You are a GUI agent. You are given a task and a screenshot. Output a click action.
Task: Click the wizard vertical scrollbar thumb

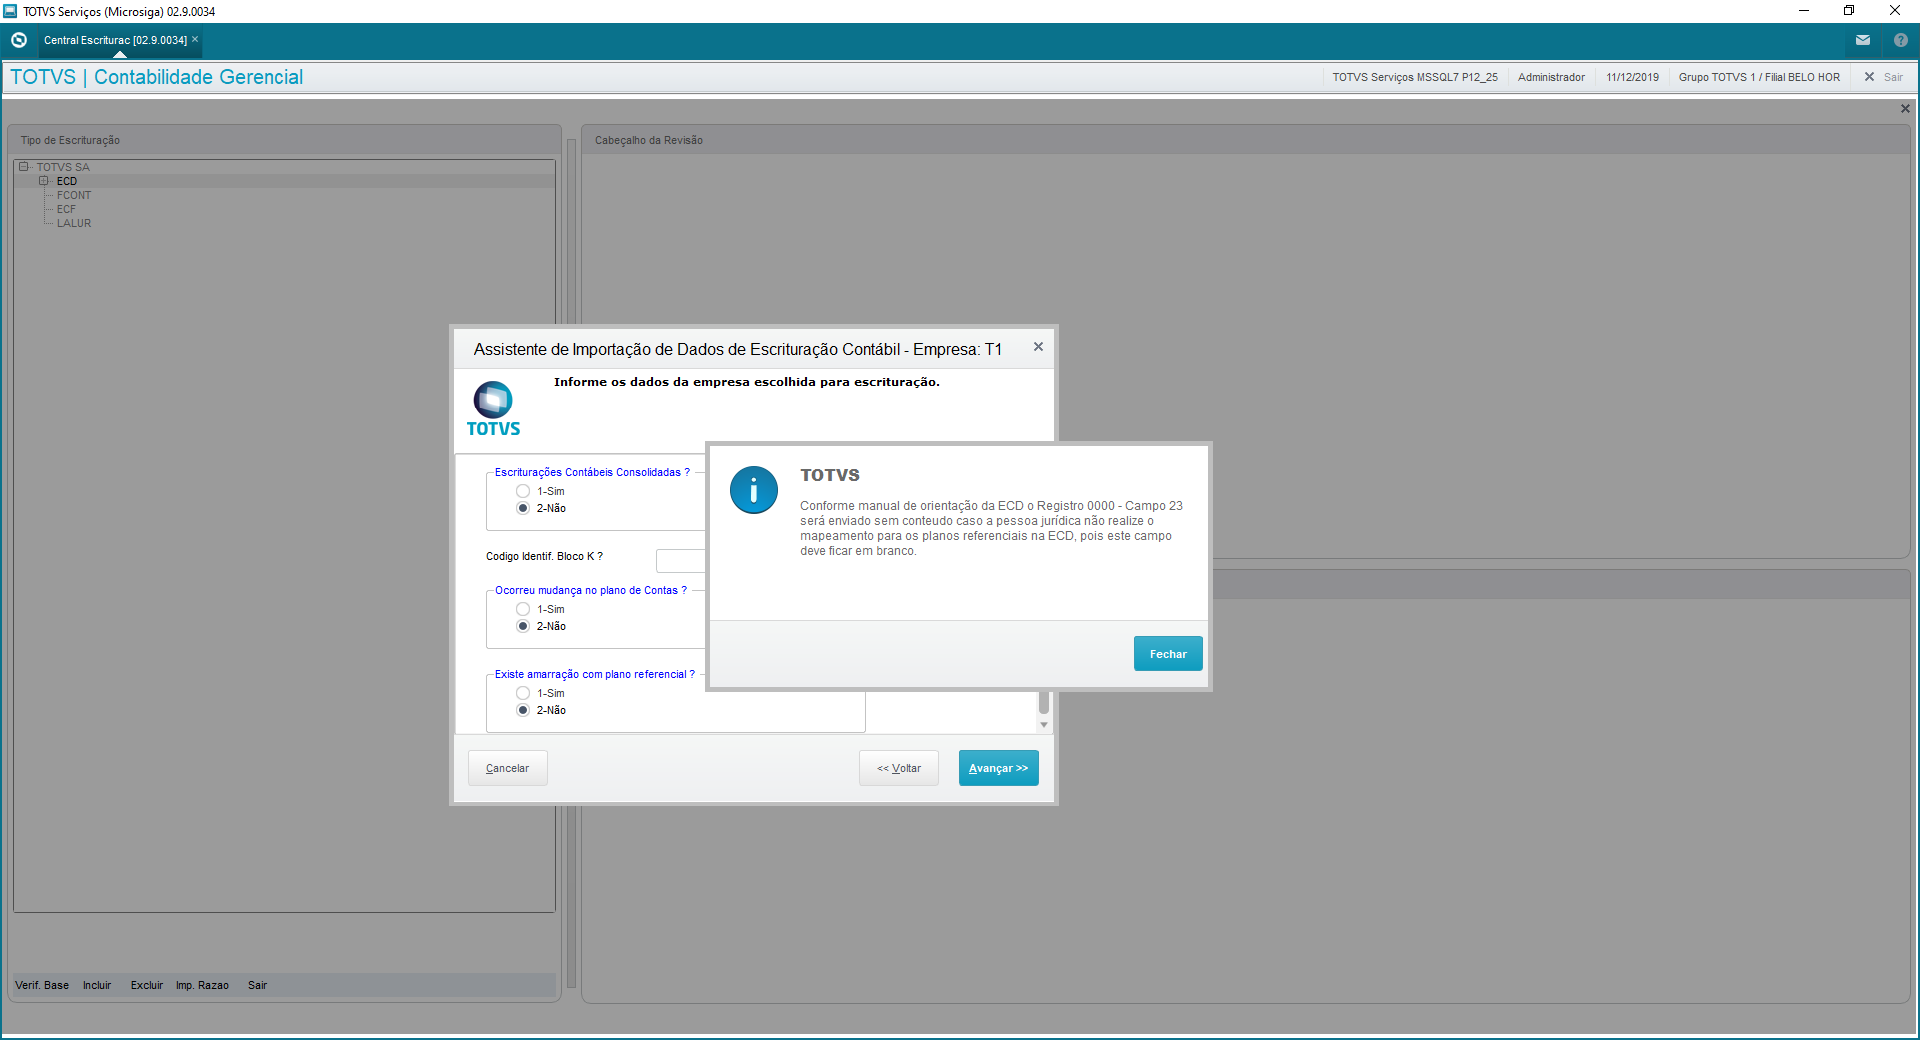[1044, 702]
